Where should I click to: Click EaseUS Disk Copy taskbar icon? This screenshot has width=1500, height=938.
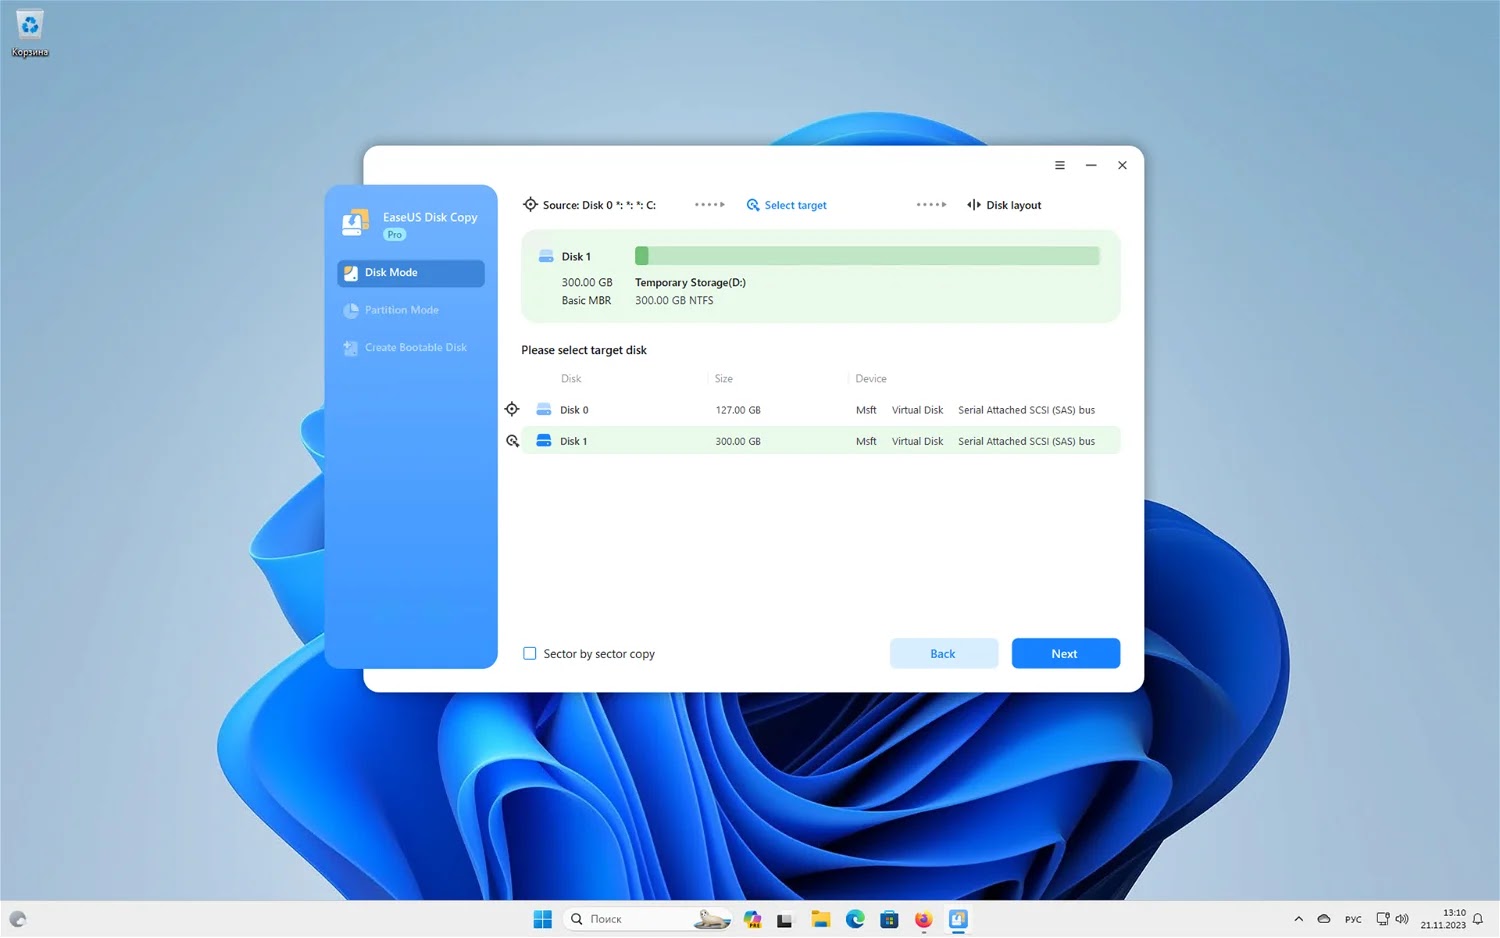958,919
